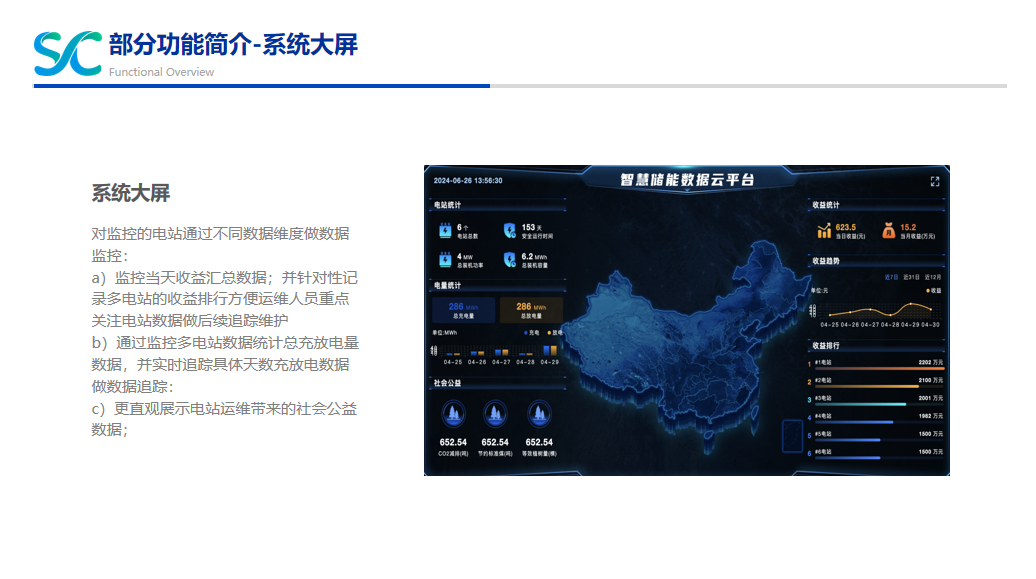Click the total installed power battery icon (4 MW)
Image resolution: width=1036 pixels, height=579 pixels.
point(445,260)
